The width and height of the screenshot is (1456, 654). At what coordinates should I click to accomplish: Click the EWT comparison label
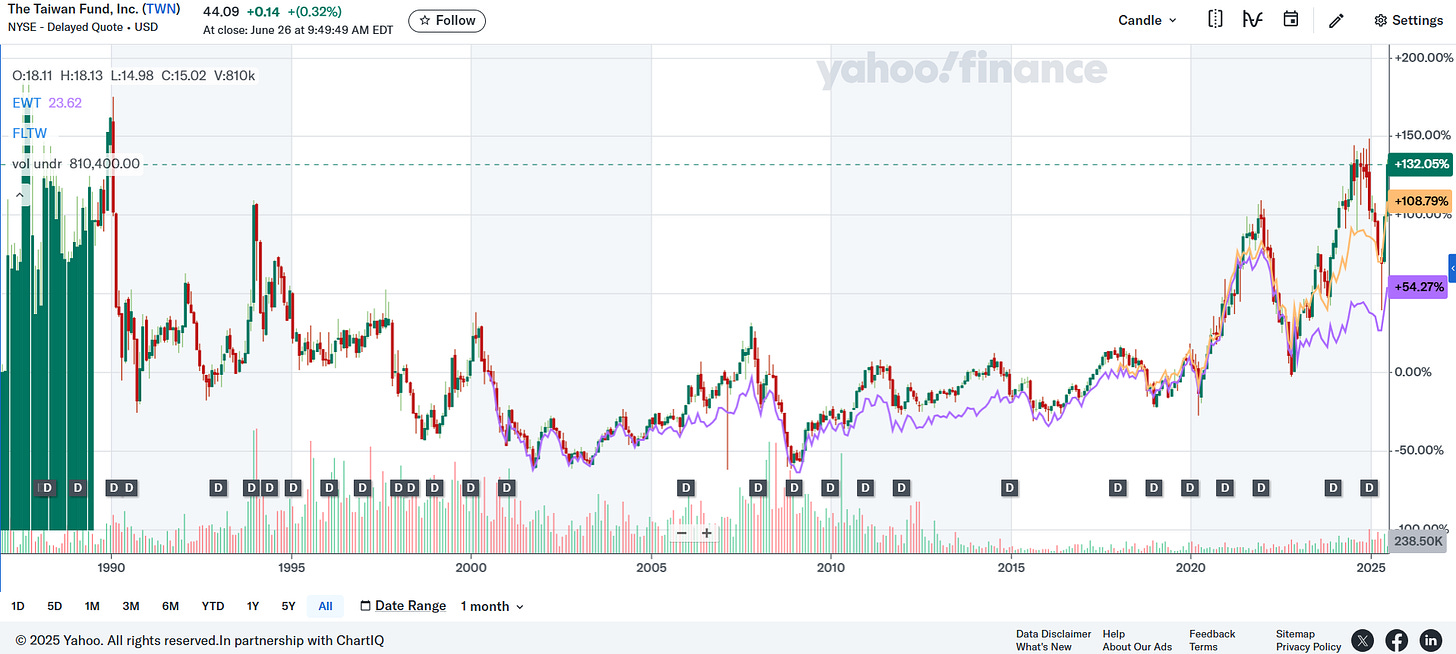pyautogui.click(x=26, y=102)
